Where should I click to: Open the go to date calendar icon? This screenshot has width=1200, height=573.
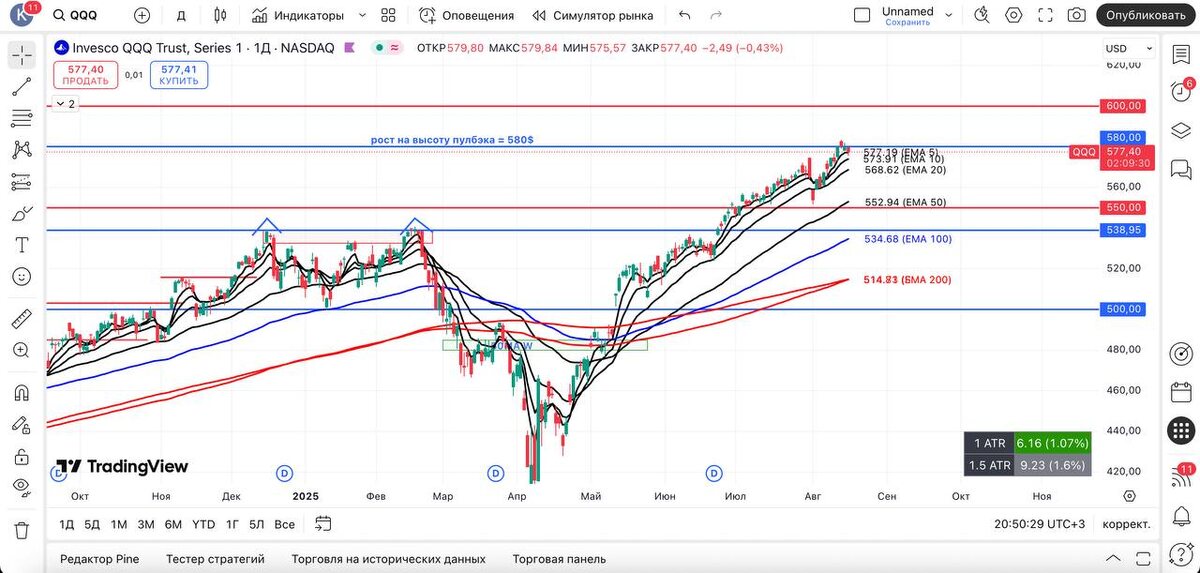pos(322,523)
